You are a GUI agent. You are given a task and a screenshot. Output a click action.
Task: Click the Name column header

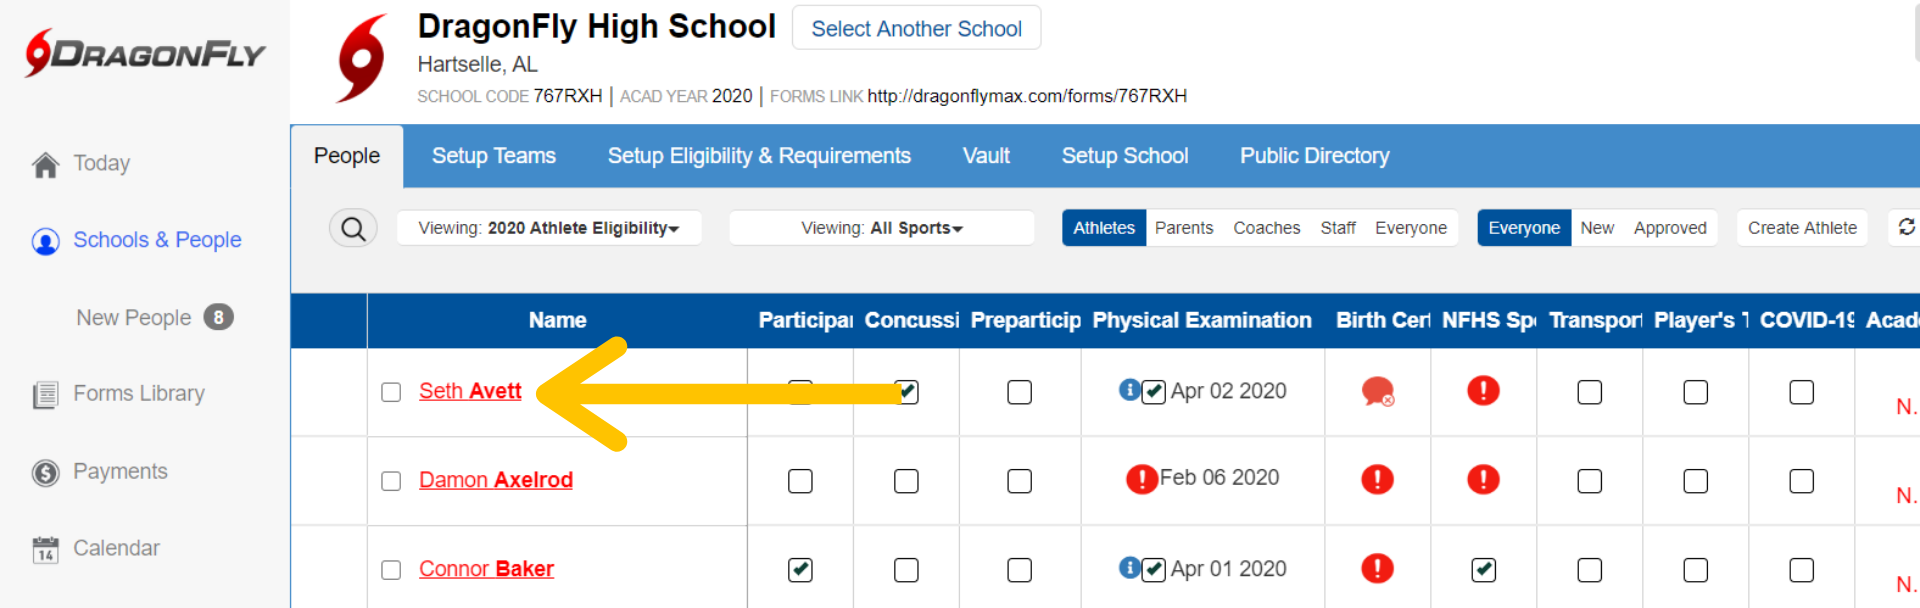coord(557,320)
